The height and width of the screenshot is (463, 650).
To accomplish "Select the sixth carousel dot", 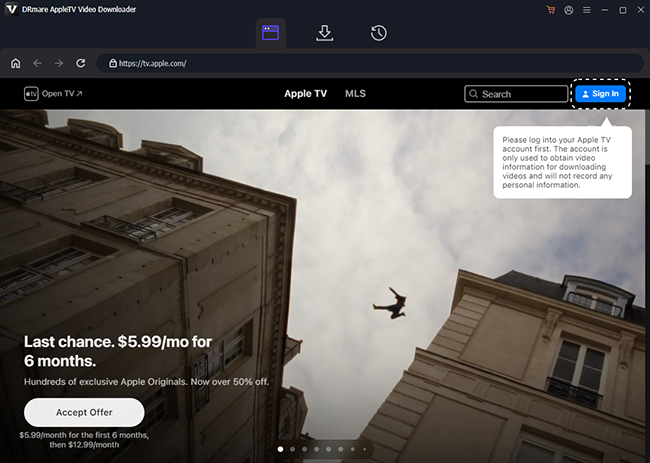I will click(x=341, y=449).
